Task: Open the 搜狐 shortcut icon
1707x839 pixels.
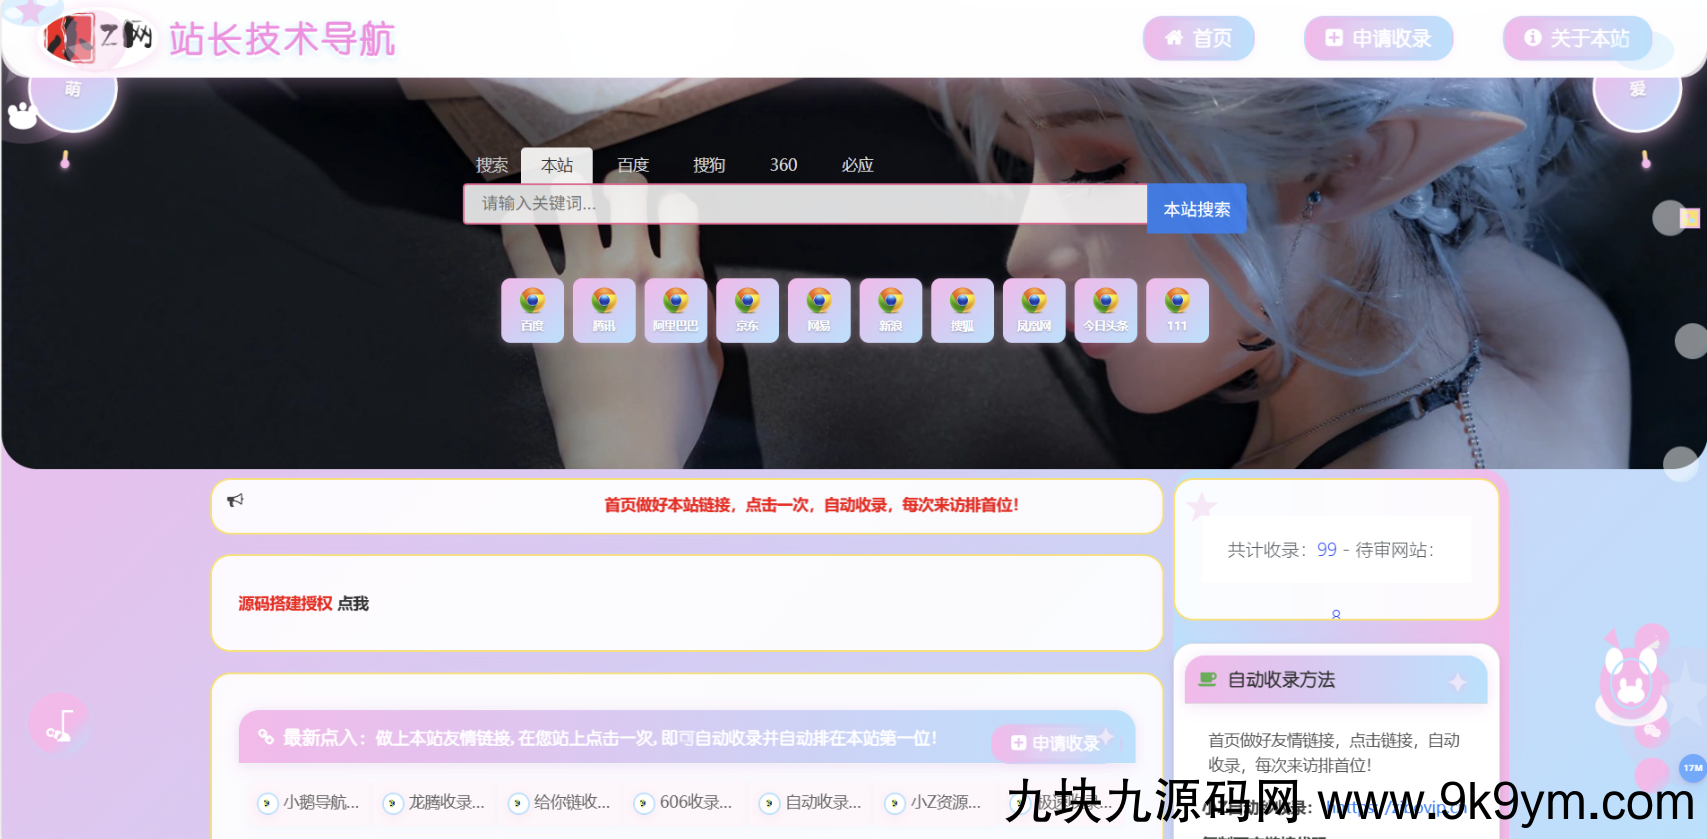Action: tap(962, 311)
